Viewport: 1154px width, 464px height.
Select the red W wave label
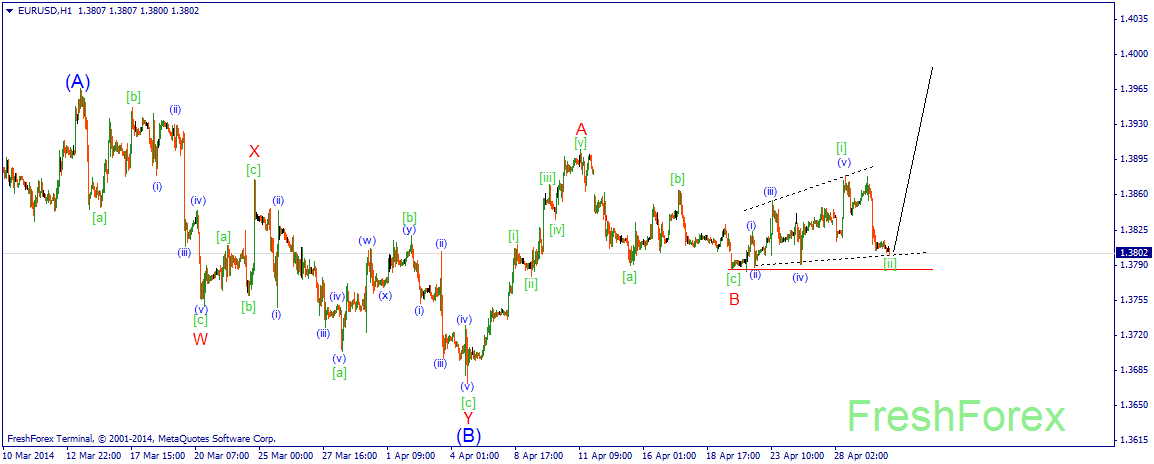(200, 339)
